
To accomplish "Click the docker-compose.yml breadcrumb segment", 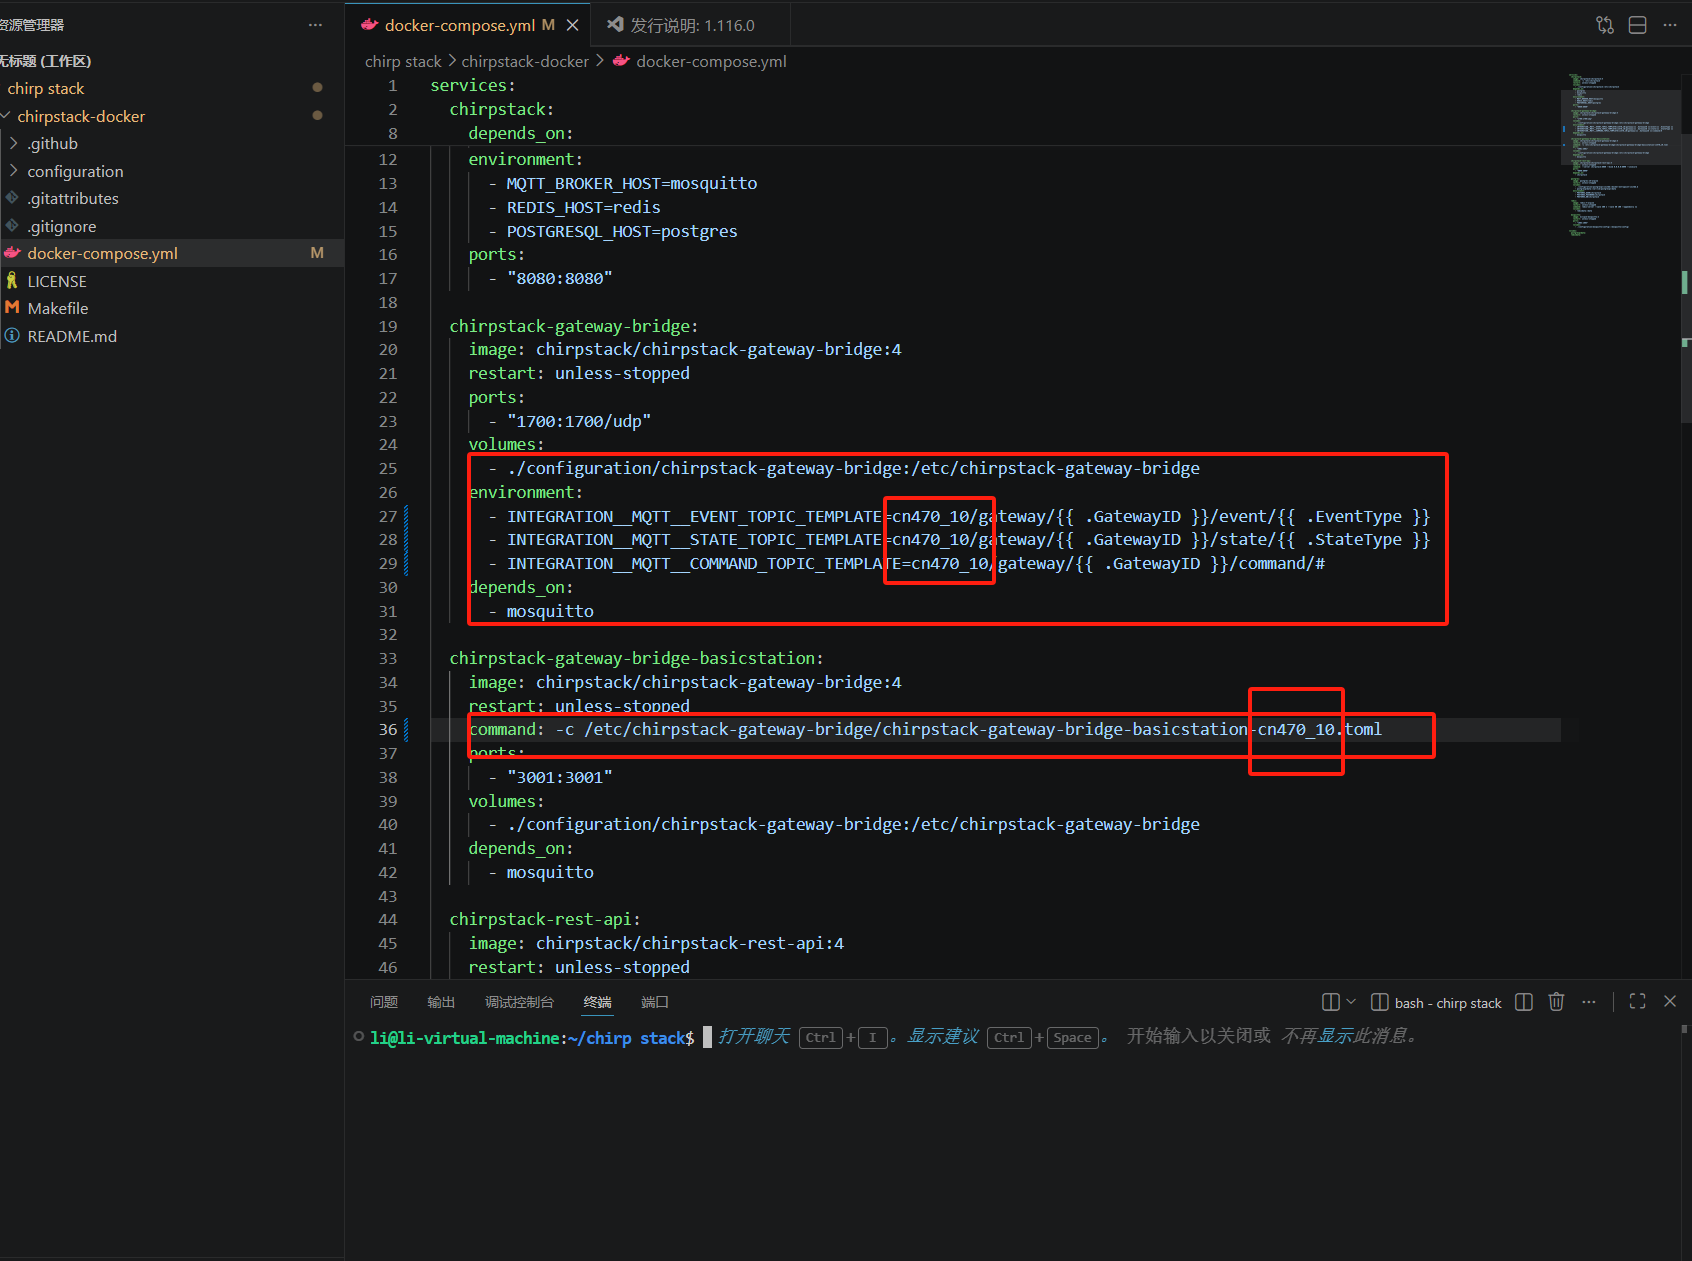I will [x=711, y=62].
